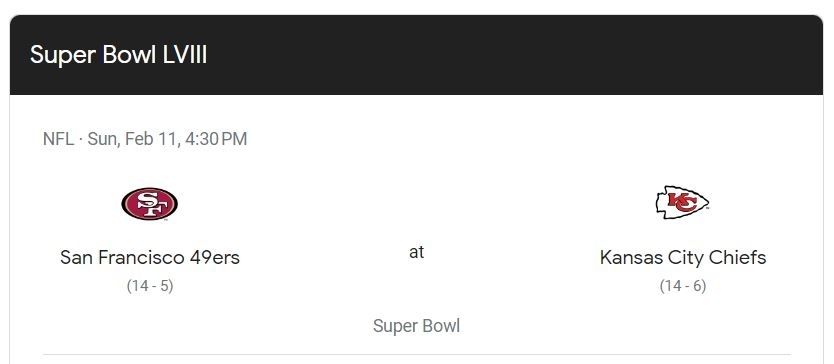Click the NFL league label
Viewport: 834px width, 364px height.
pos(59,139)
